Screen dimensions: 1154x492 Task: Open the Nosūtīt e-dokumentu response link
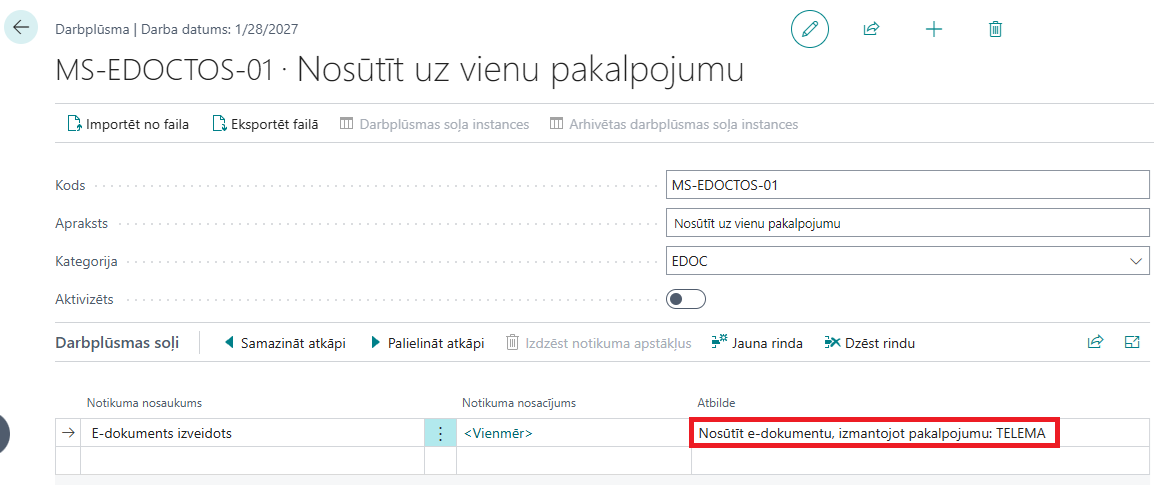coord(873,433)
